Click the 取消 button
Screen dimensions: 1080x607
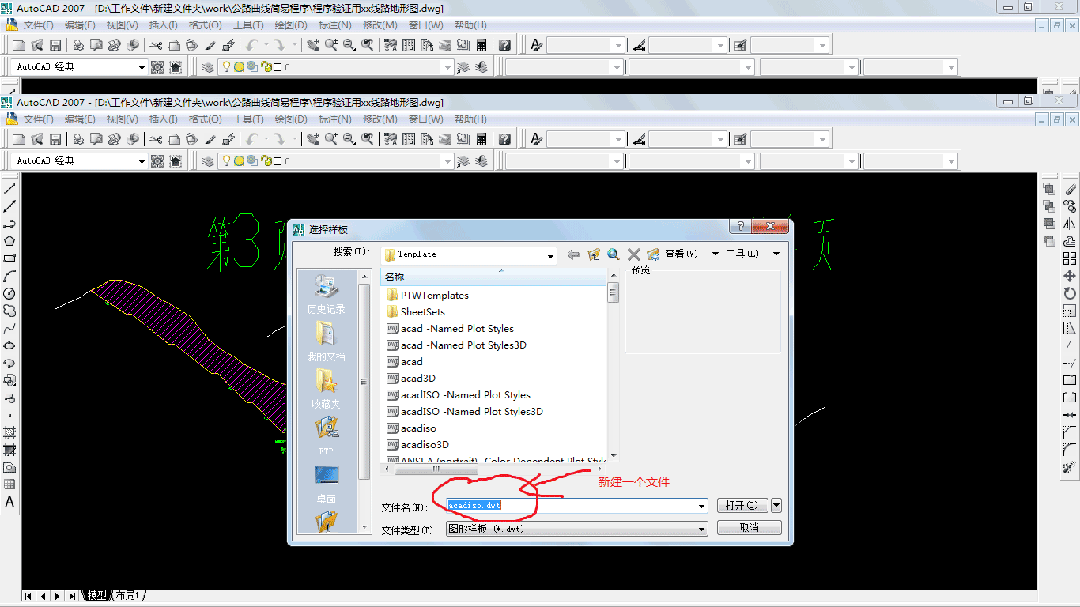click(749, 527)
